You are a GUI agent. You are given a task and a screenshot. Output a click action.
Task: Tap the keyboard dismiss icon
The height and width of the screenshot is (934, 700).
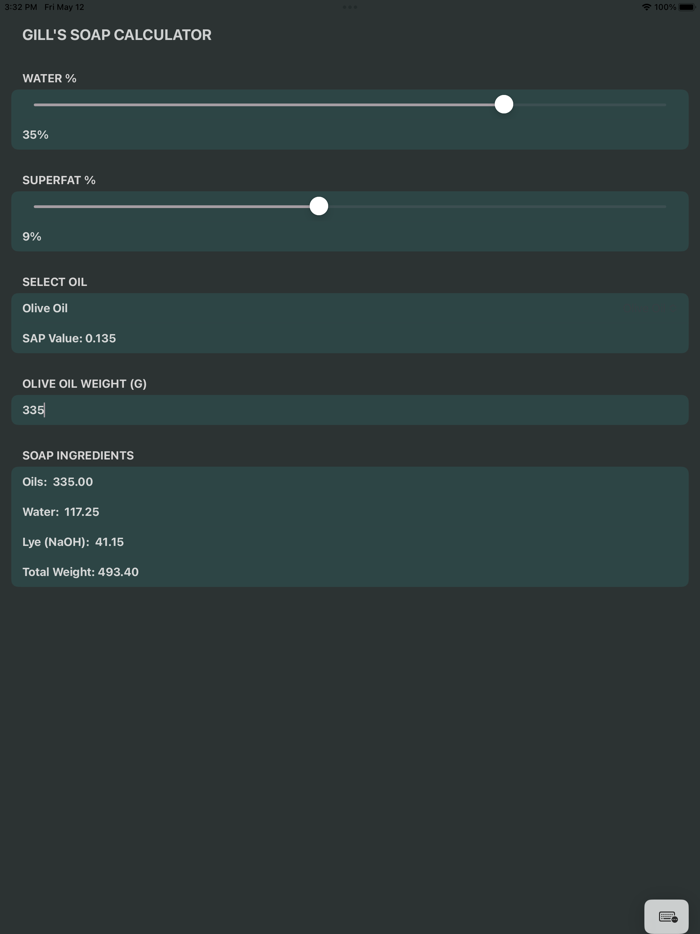[x=667, y=916]
